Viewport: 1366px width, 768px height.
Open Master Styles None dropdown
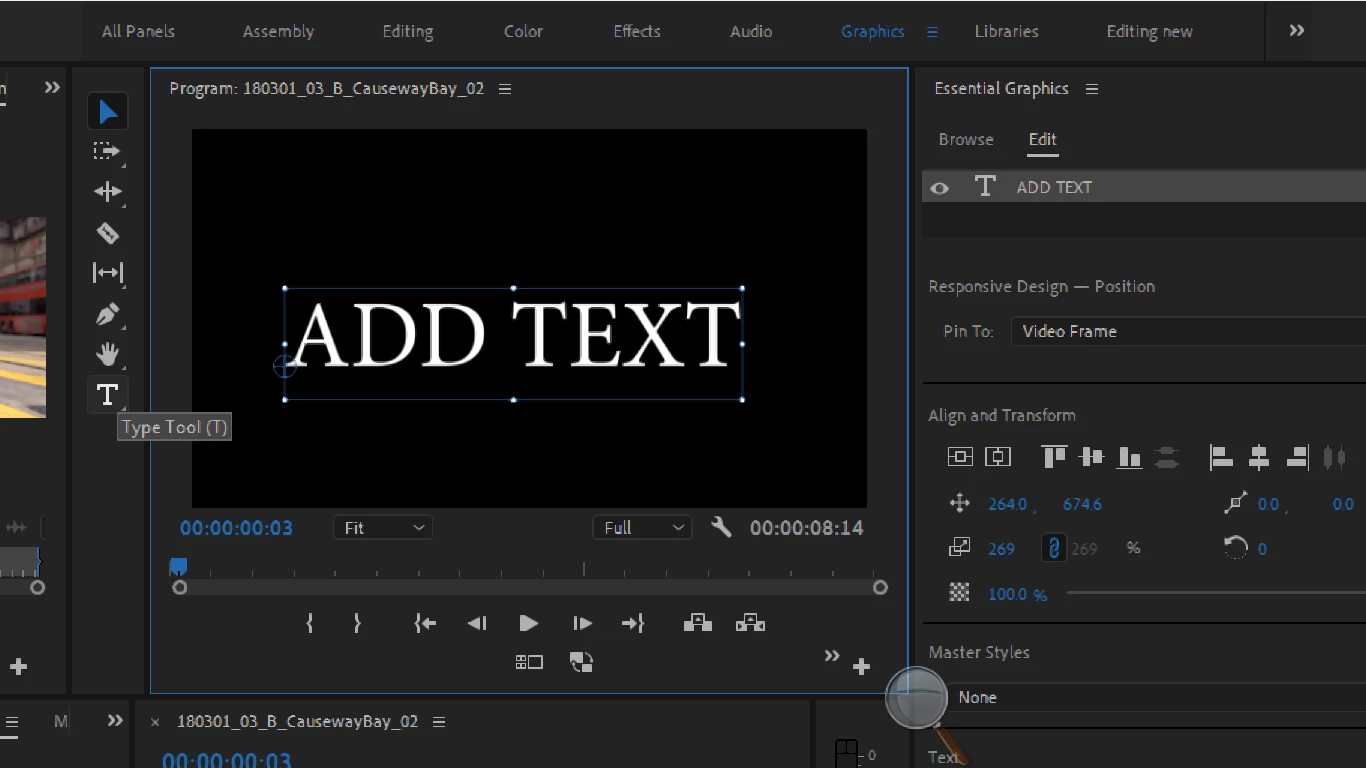coord(1155,697)
